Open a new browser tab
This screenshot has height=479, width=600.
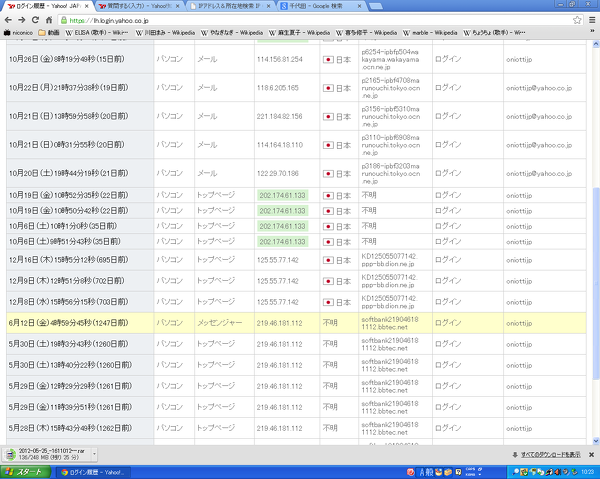(376, 6)
